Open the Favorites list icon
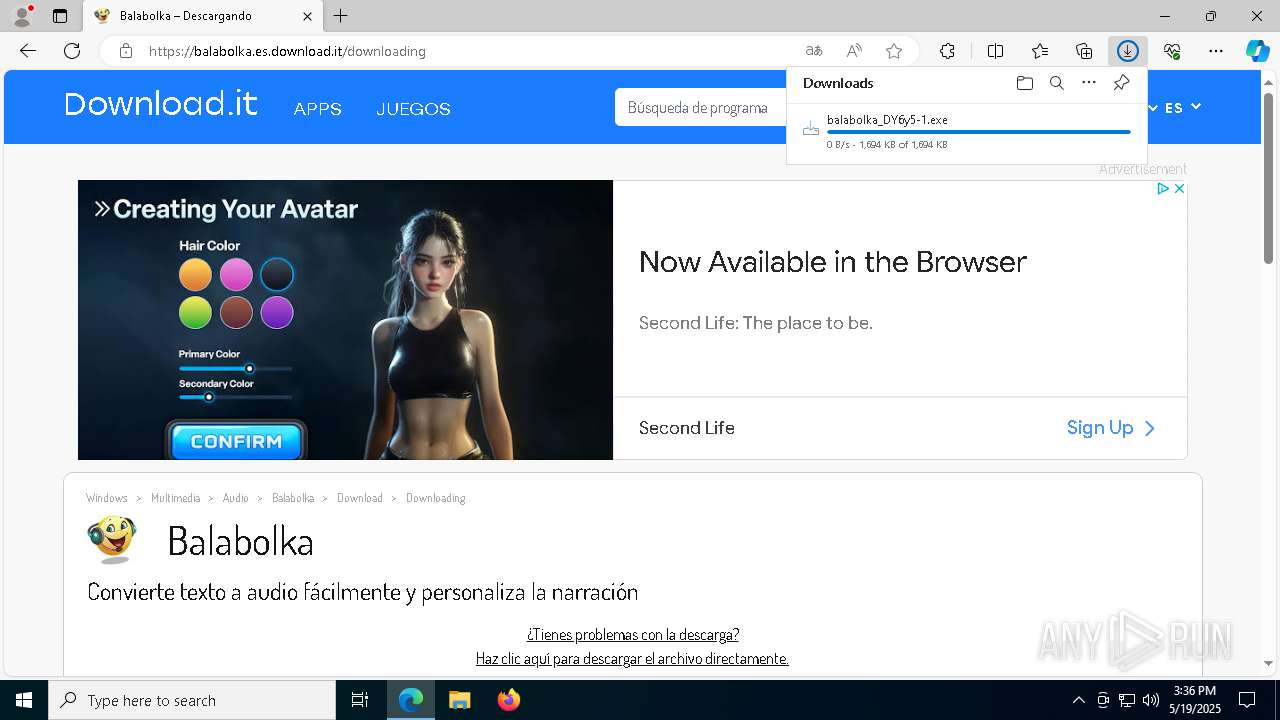1280x720 pixels. pos(1040,51)
